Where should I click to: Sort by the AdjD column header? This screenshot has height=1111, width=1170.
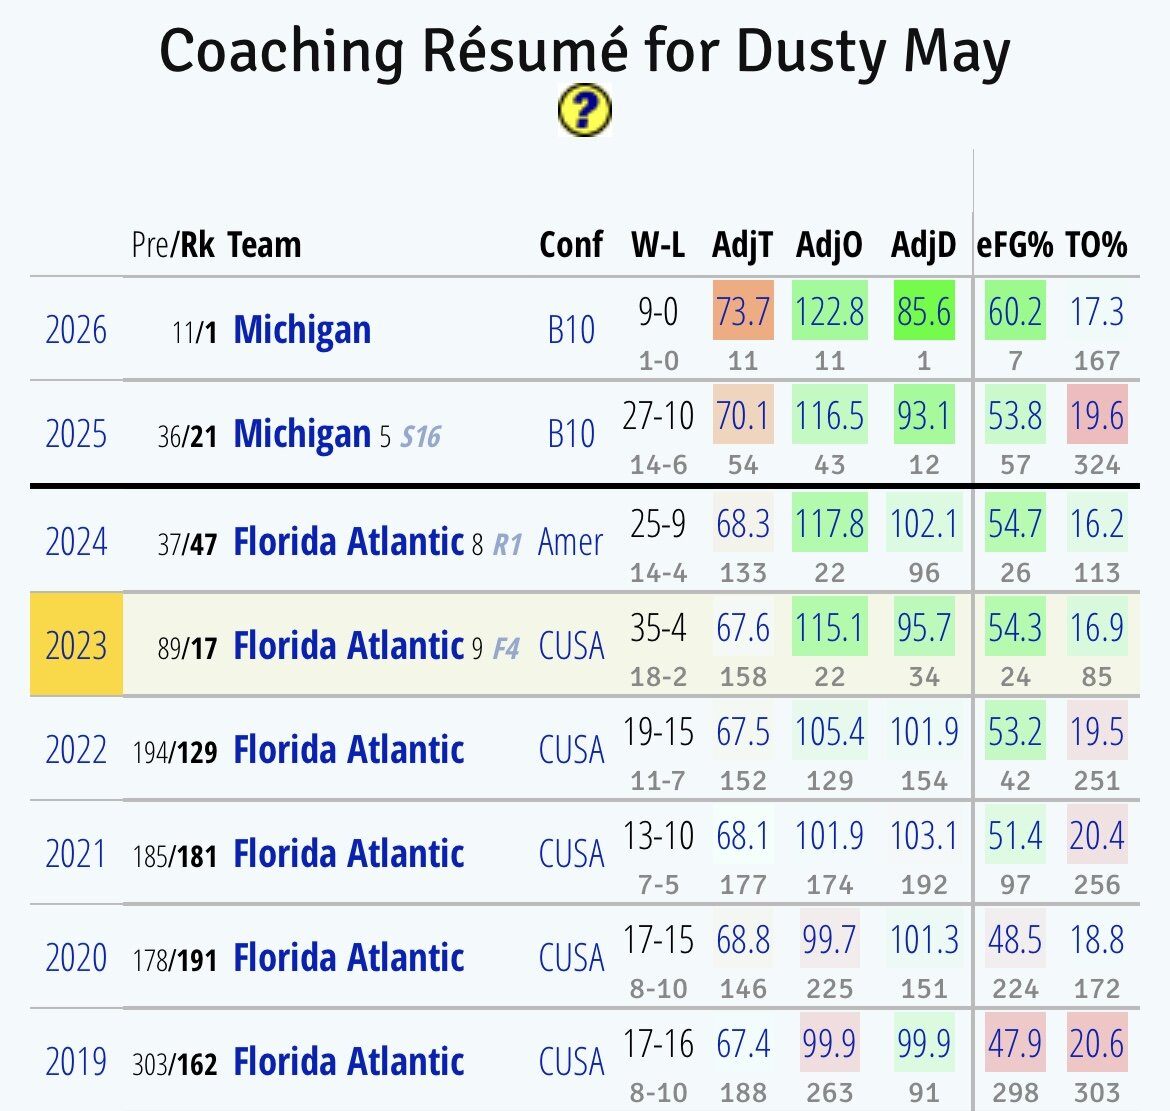click(923, 245)
